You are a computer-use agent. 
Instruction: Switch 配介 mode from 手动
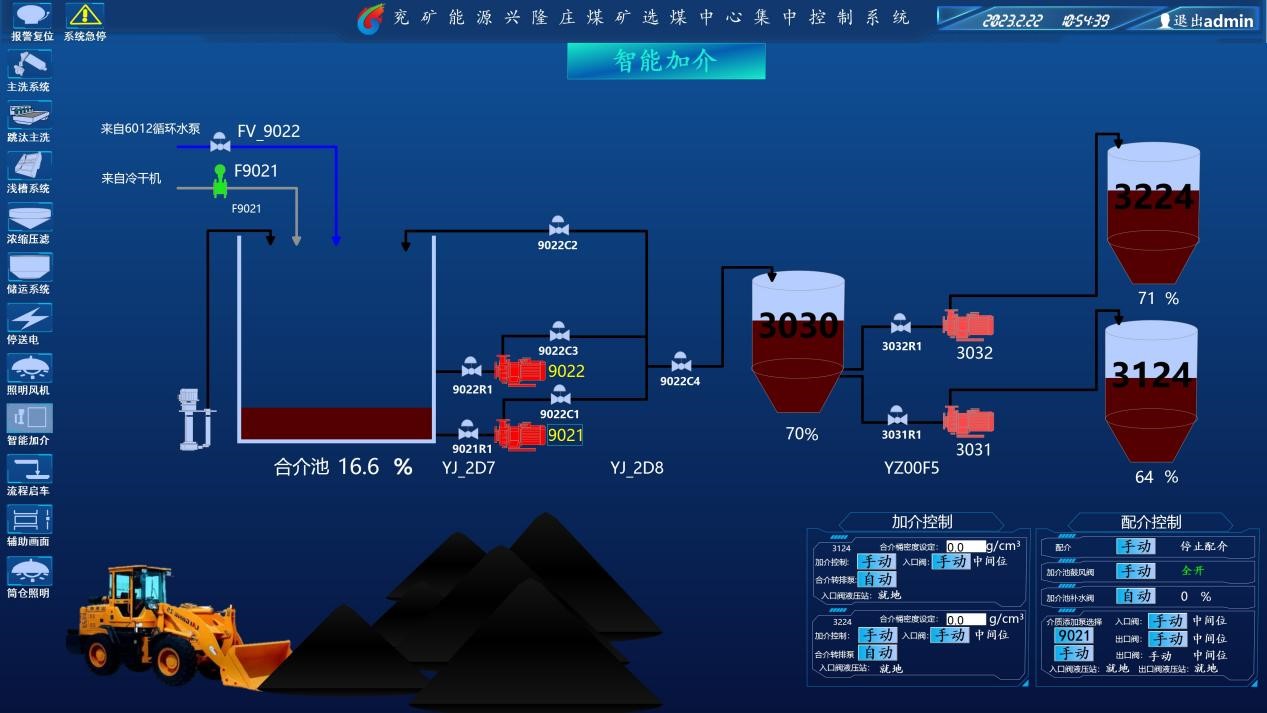coord(1135,547)
